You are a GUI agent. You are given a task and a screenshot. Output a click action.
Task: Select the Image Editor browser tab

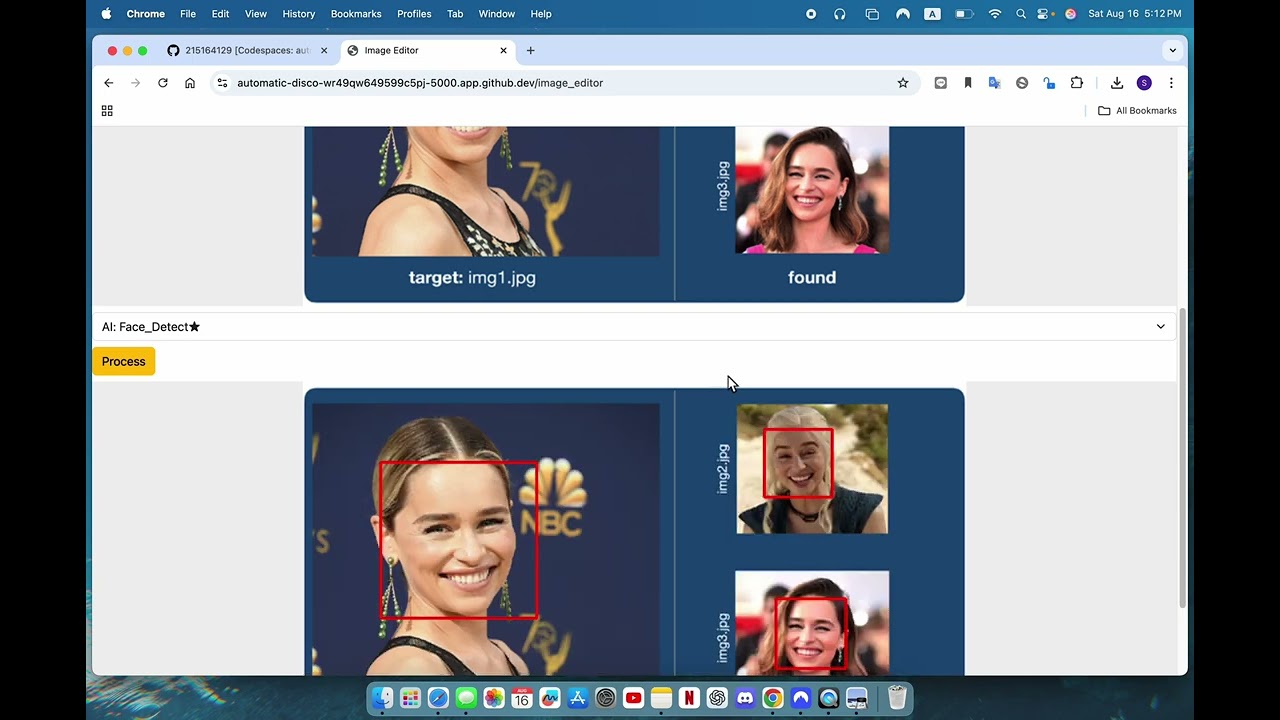point(428,50)
